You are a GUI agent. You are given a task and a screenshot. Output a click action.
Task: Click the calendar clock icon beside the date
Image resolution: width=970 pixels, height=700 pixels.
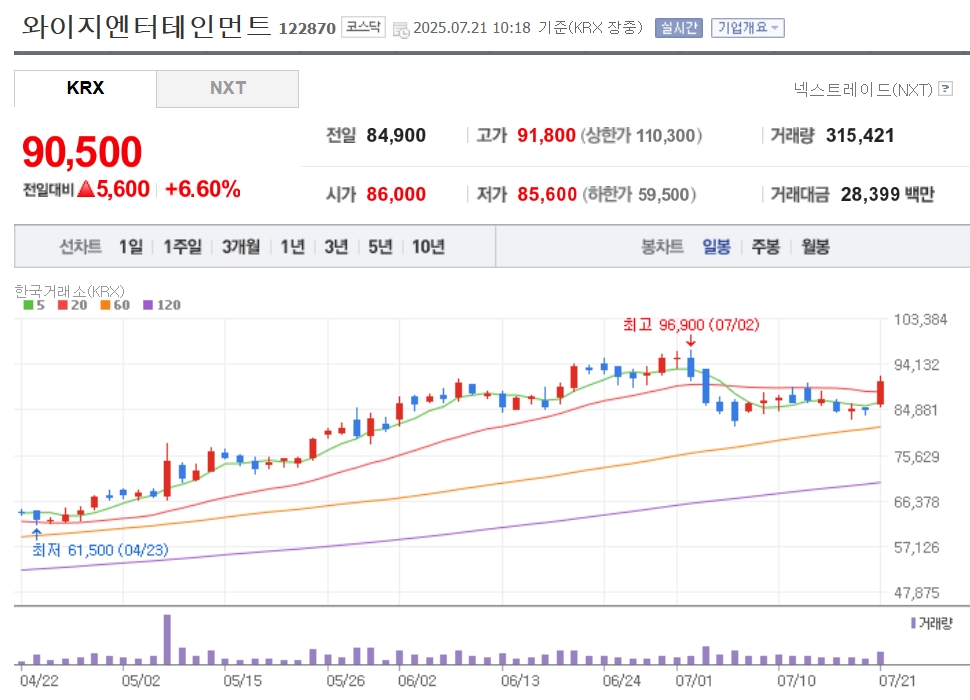401,29
